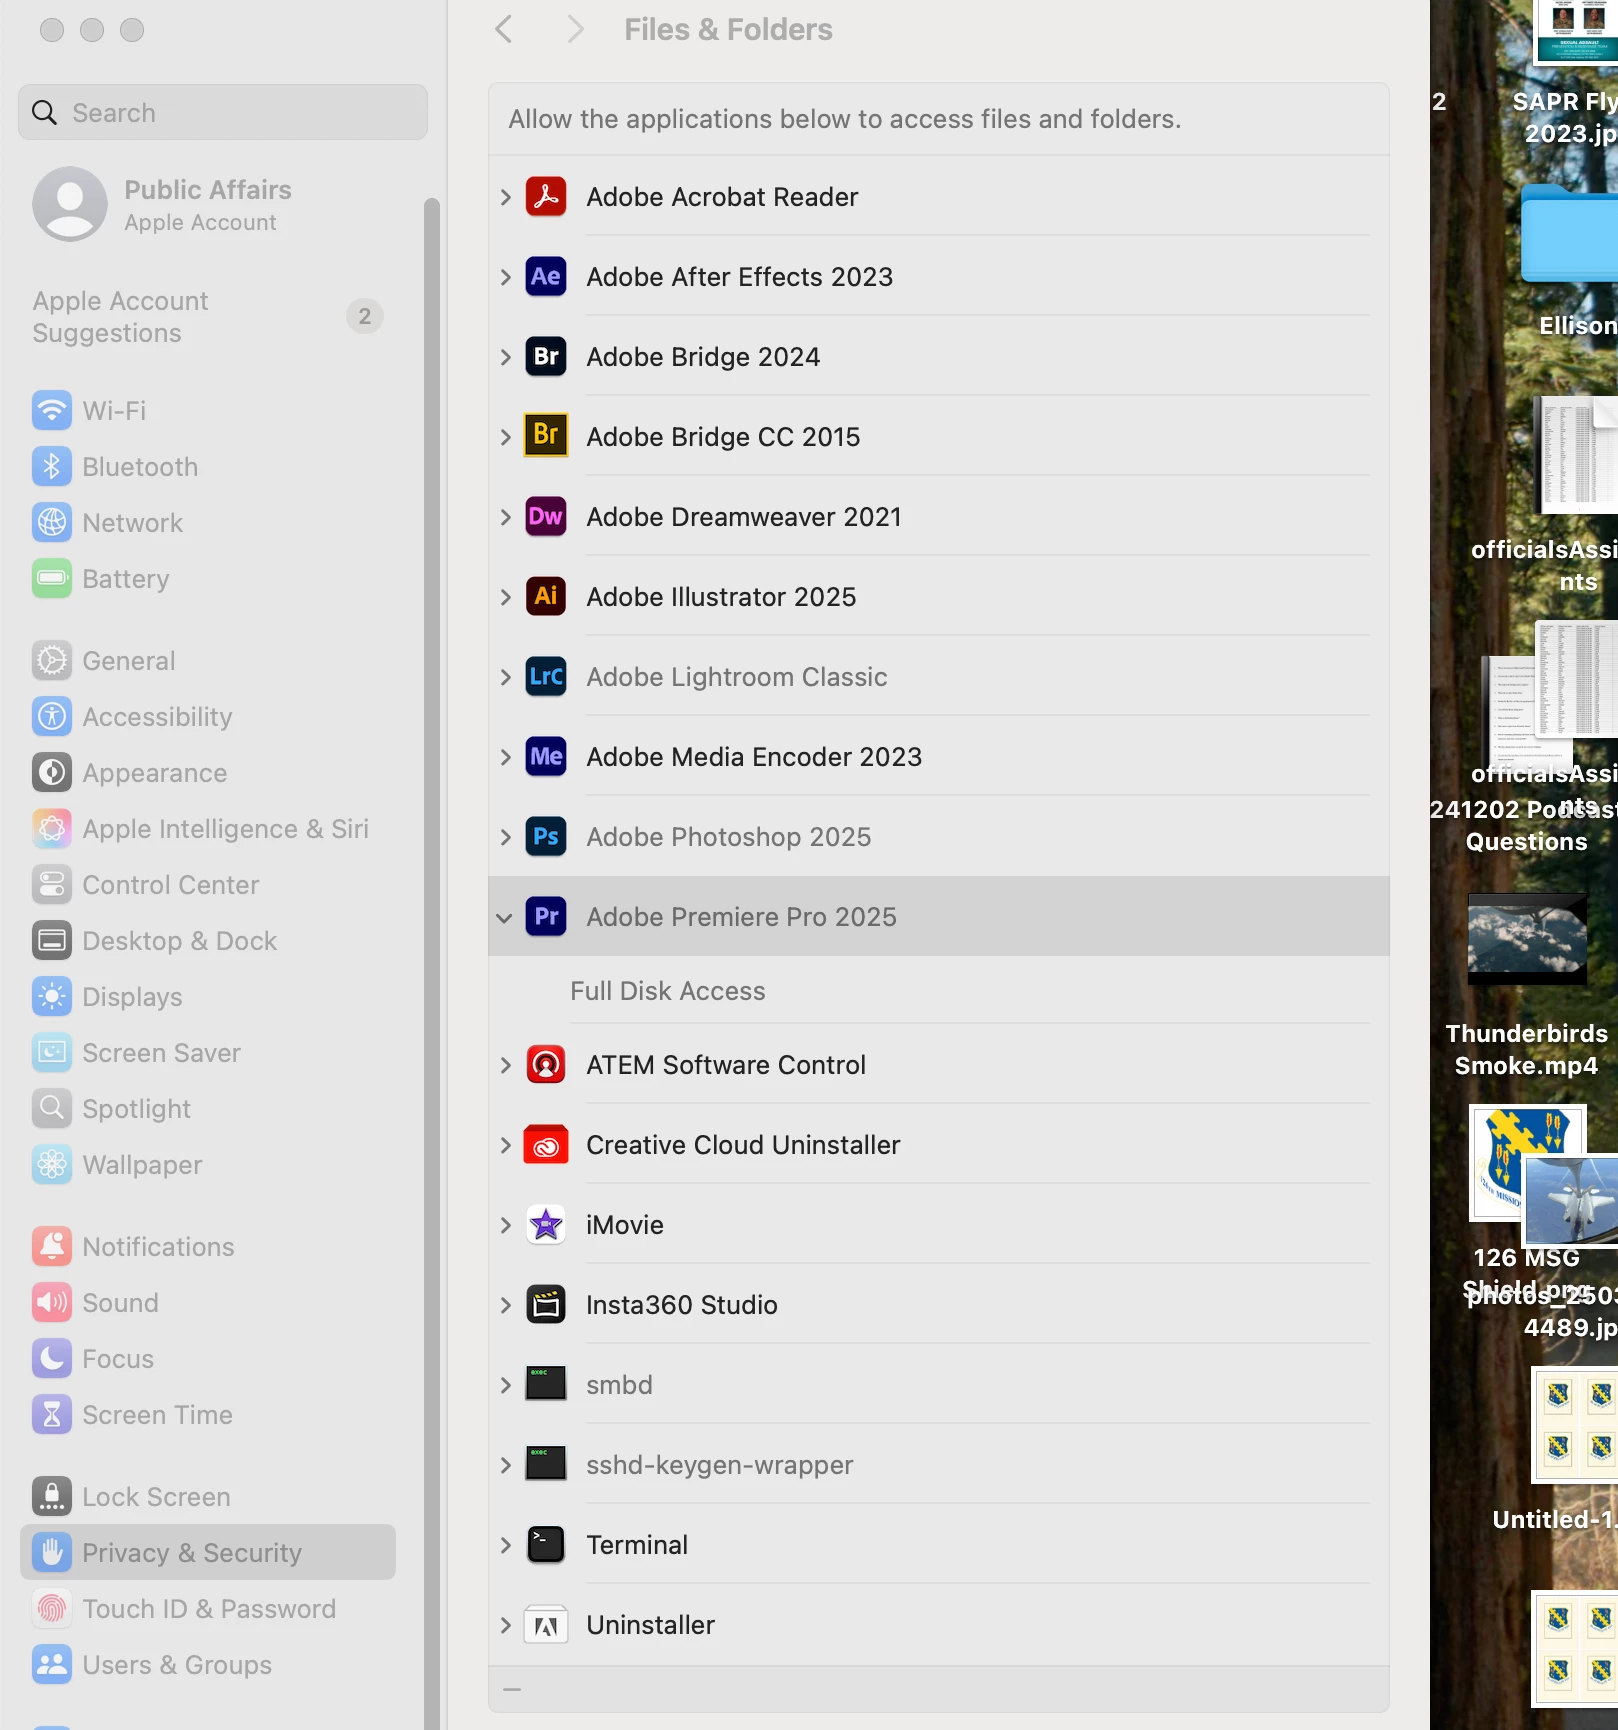The width and height of the screenshot is (1618, 1730).
Task: Expand Terminal permissions chevron
Action: pyautogui.click(x=505, y=1545)
